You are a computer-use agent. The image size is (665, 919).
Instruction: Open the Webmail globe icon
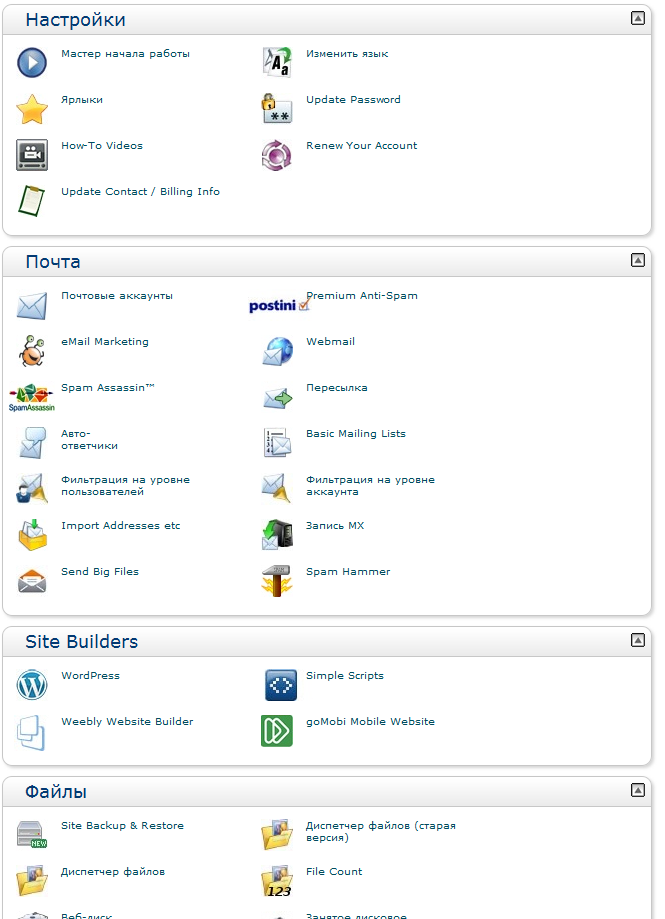(277, 351)
